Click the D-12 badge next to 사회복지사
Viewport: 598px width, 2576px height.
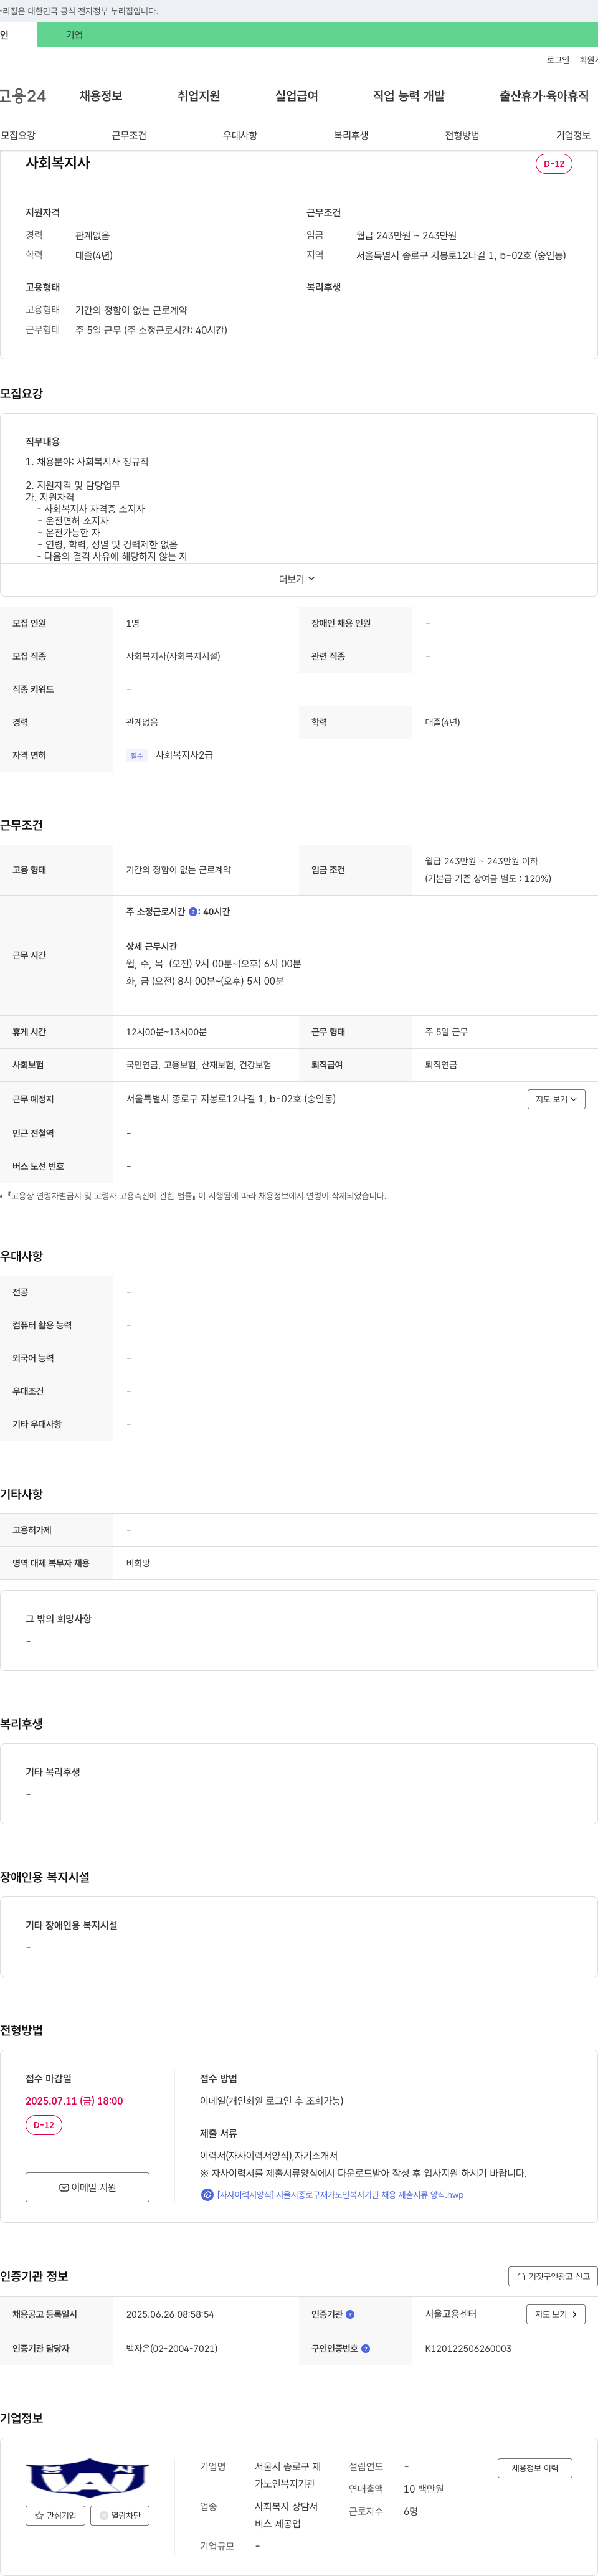[554, 164]
